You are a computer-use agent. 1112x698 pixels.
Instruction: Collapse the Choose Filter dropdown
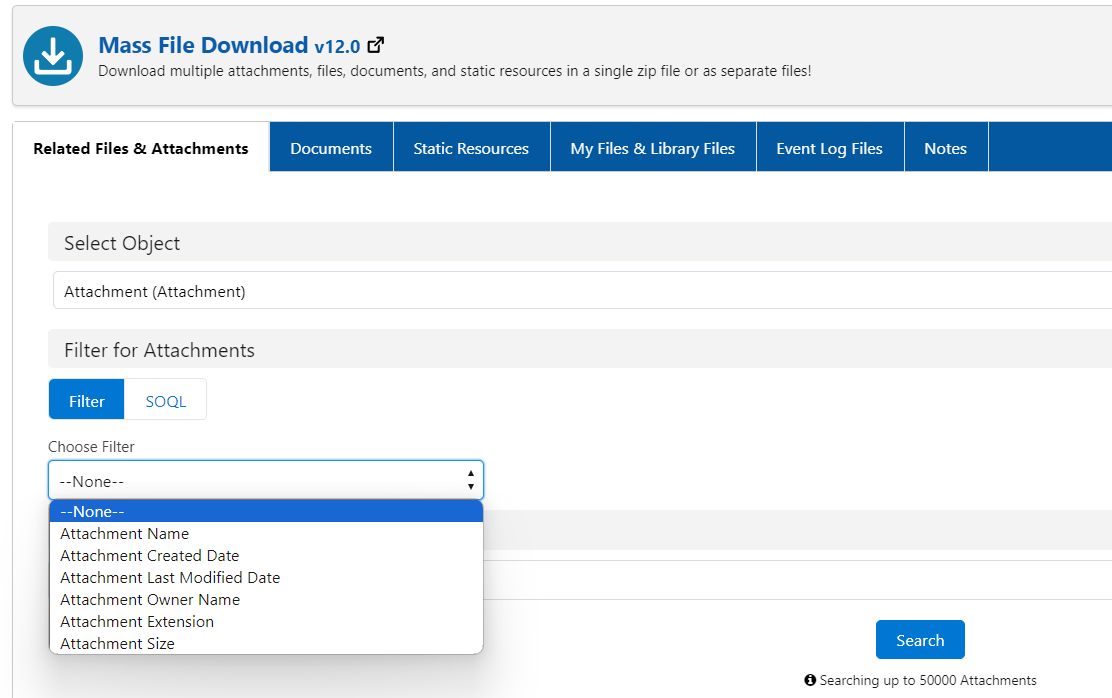[x=266, y=481]
